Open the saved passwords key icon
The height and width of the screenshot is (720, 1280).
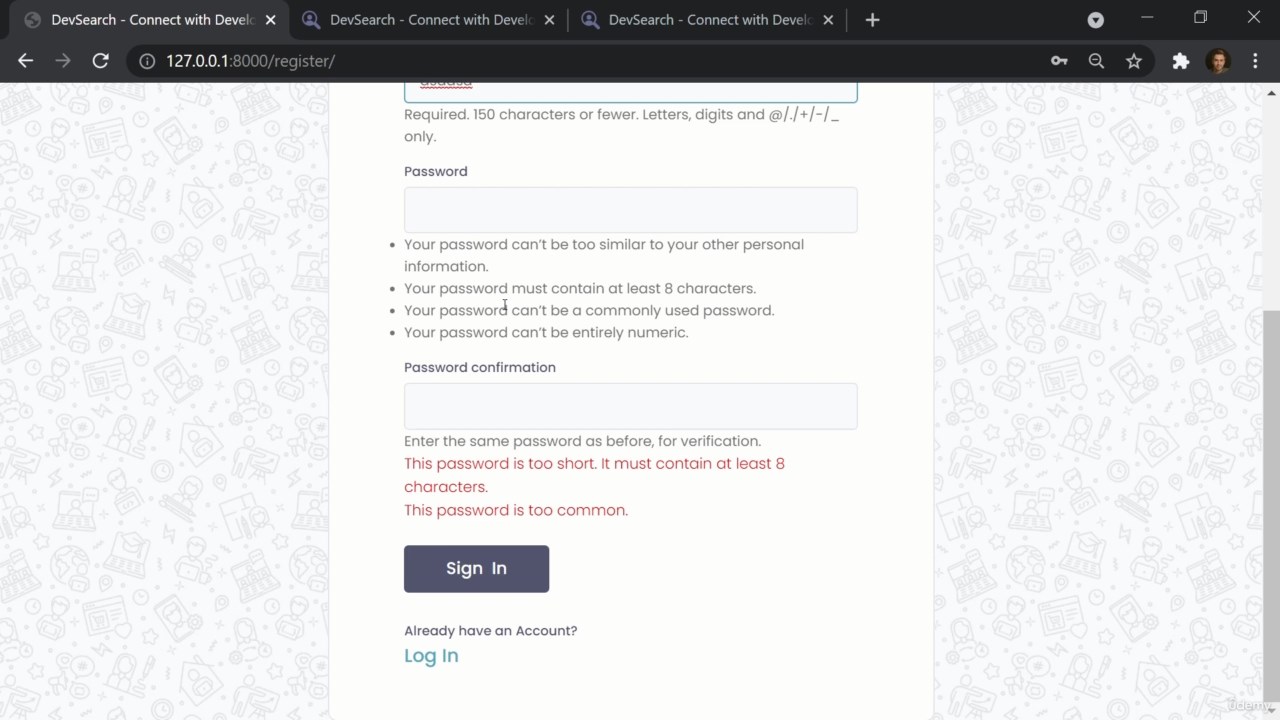[1059, 61]
